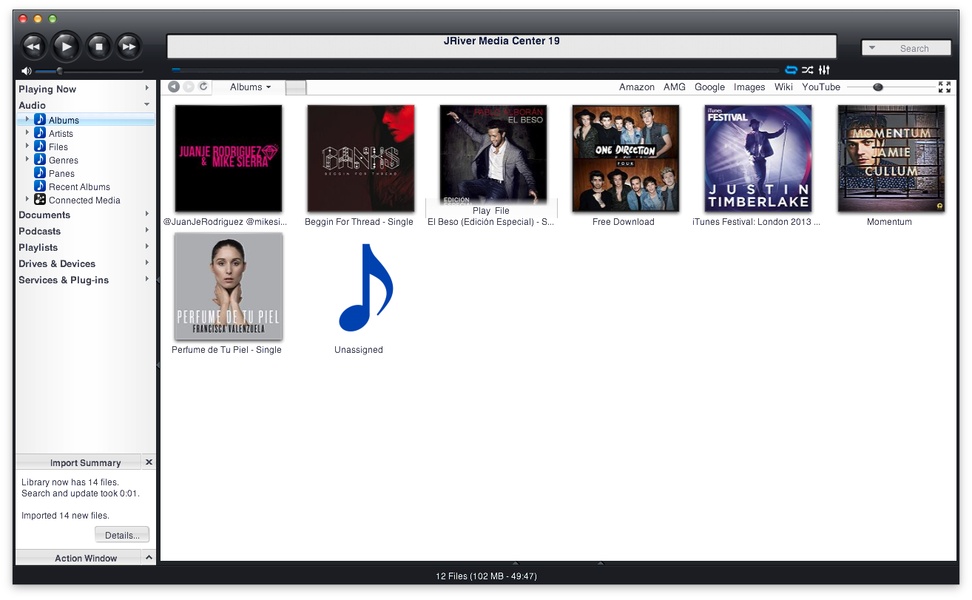972x600 pixels.
Task: Toggle the full-screen expand icon
Action: (x=944, y=87)
